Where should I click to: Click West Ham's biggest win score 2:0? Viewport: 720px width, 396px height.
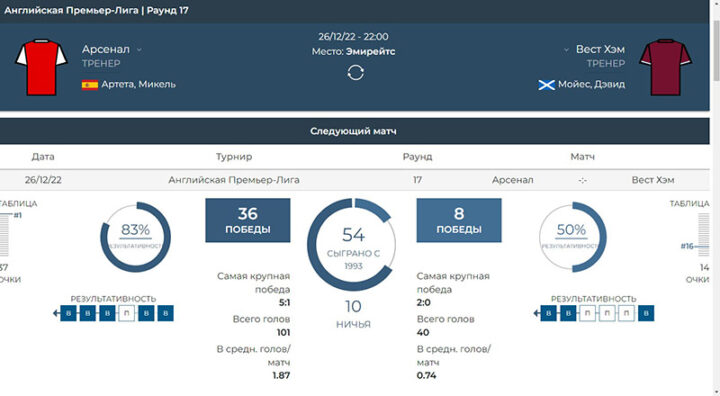tap(423, 303)
